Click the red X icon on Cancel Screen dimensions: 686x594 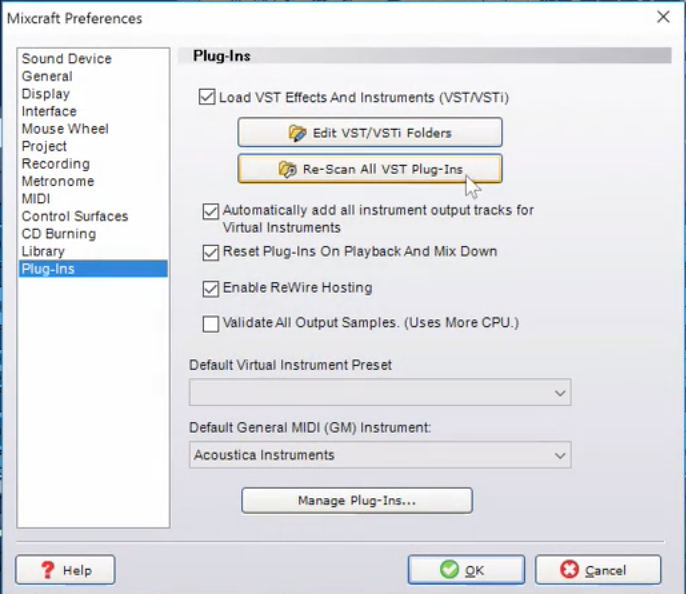(569, 570)
